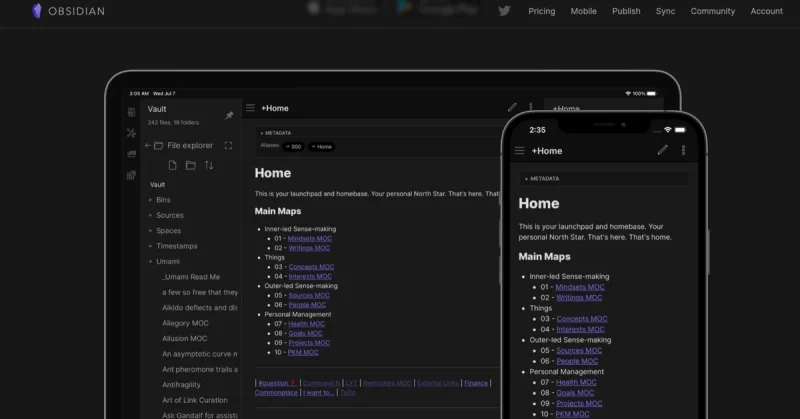Screen dimensions: 800x419
Task: Click the expand icon right of File explorer
Action: [228, 145]
